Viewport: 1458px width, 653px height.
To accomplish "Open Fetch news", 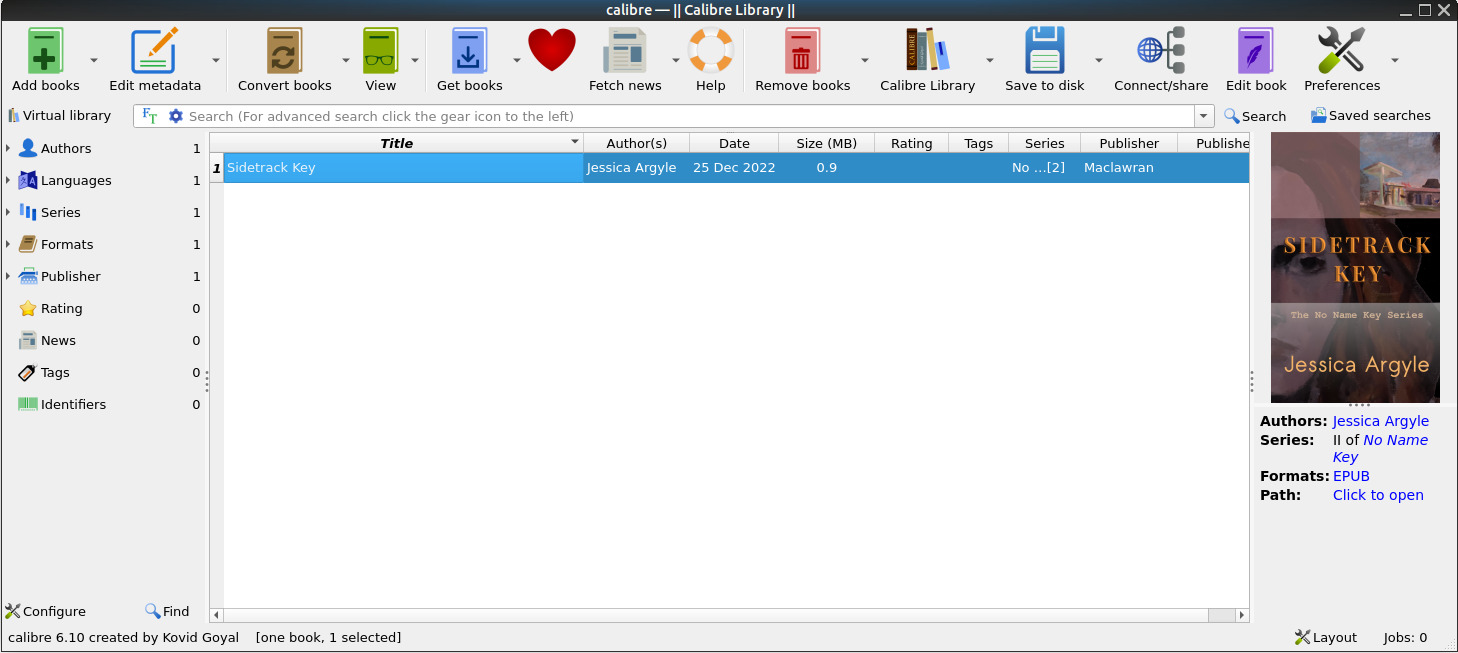I will (x=625, y=52).
